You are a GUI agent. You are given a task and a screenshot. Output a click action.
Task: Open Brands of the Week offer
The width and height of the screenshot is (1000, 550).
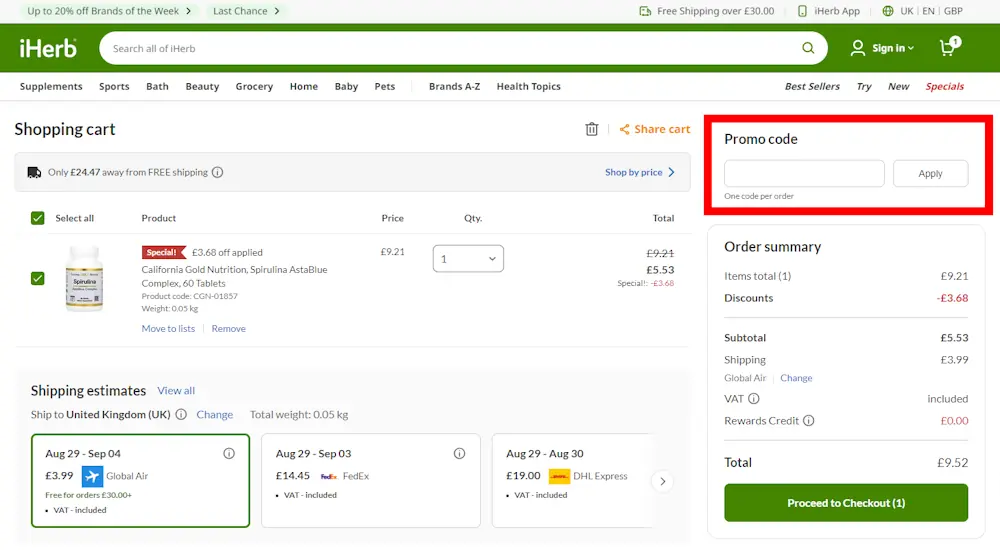108,11
